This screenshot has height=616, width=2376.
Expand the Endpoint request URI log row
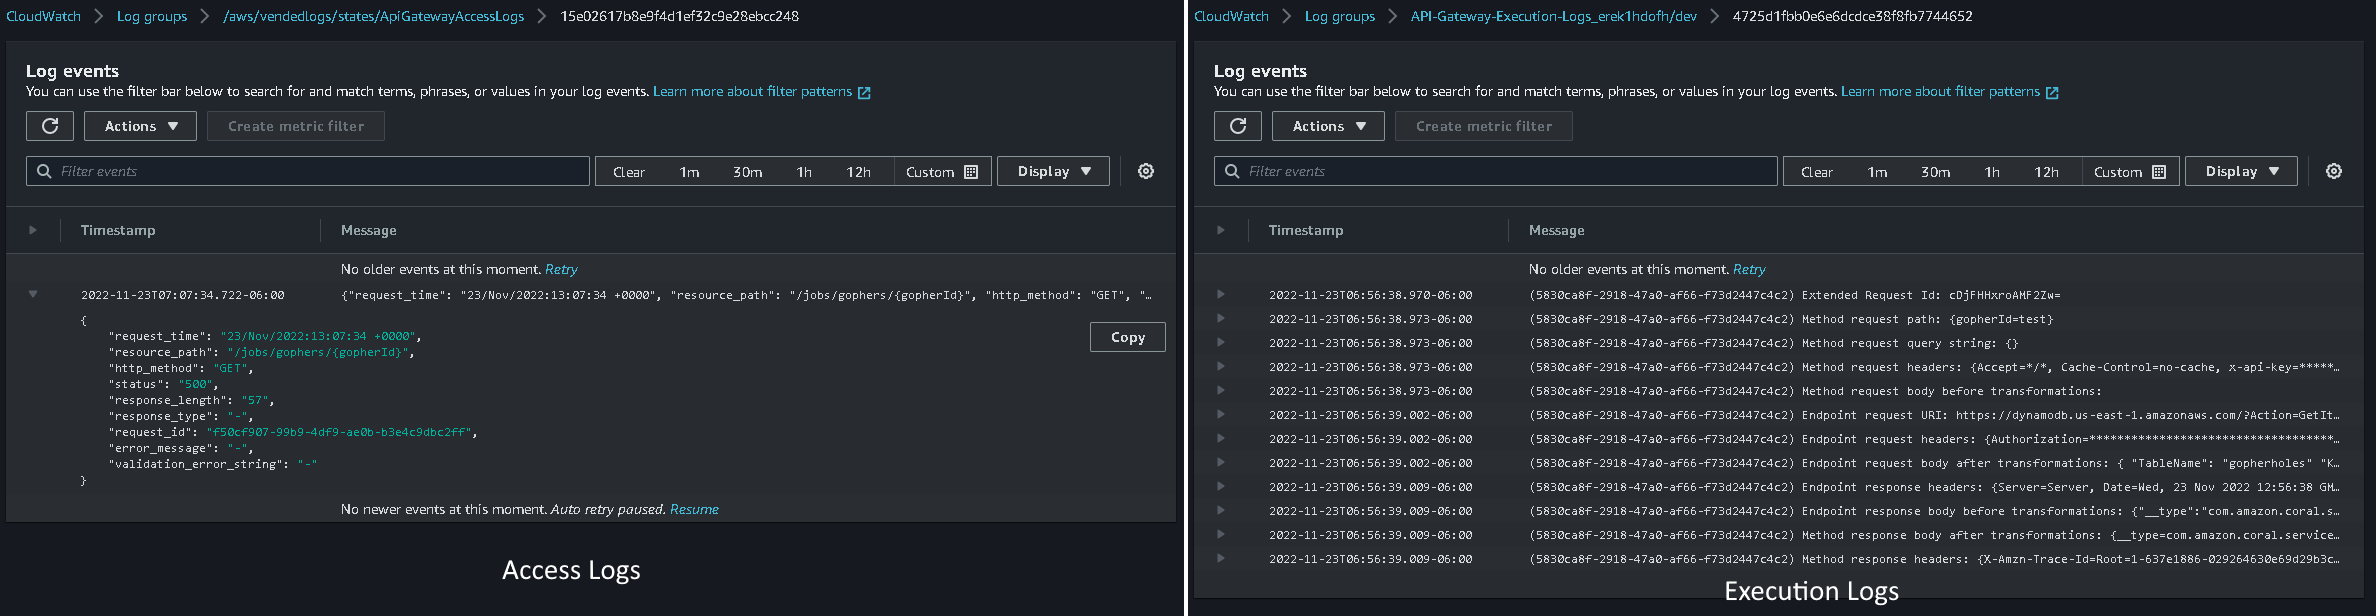[1221, 415]
